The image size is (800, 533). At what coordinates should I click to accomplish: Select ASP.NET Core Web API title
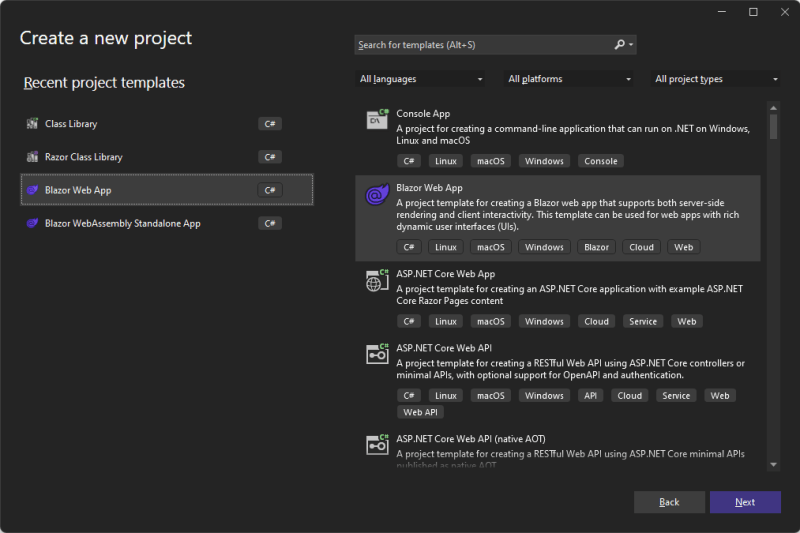(444, 348)
